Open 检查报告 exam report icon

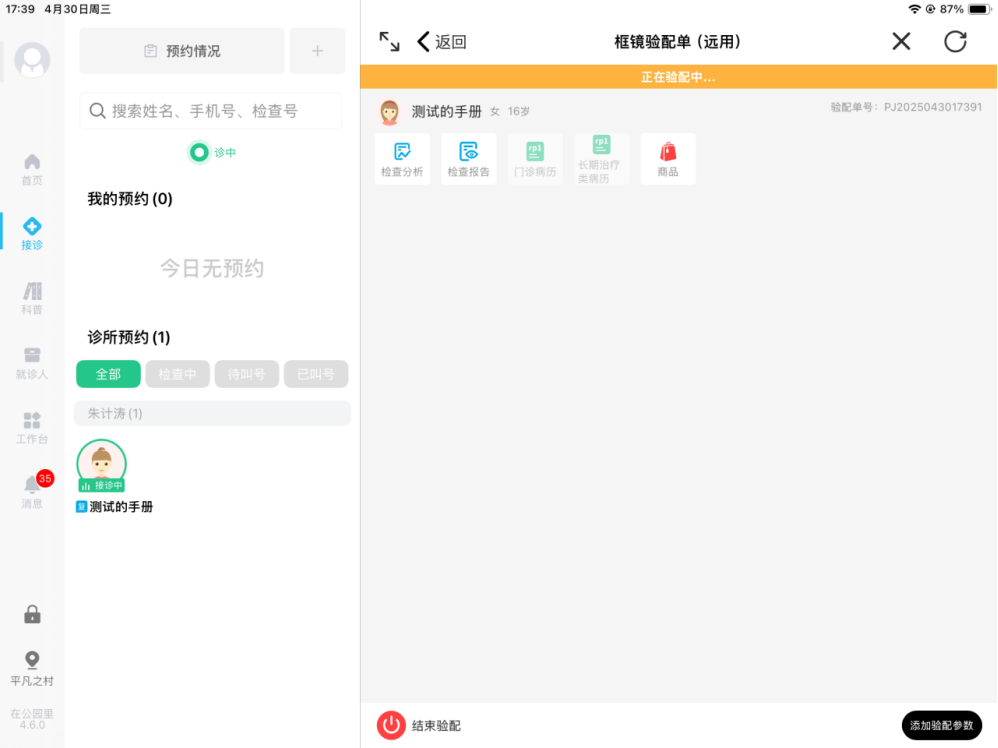click(x=468, y=159)
